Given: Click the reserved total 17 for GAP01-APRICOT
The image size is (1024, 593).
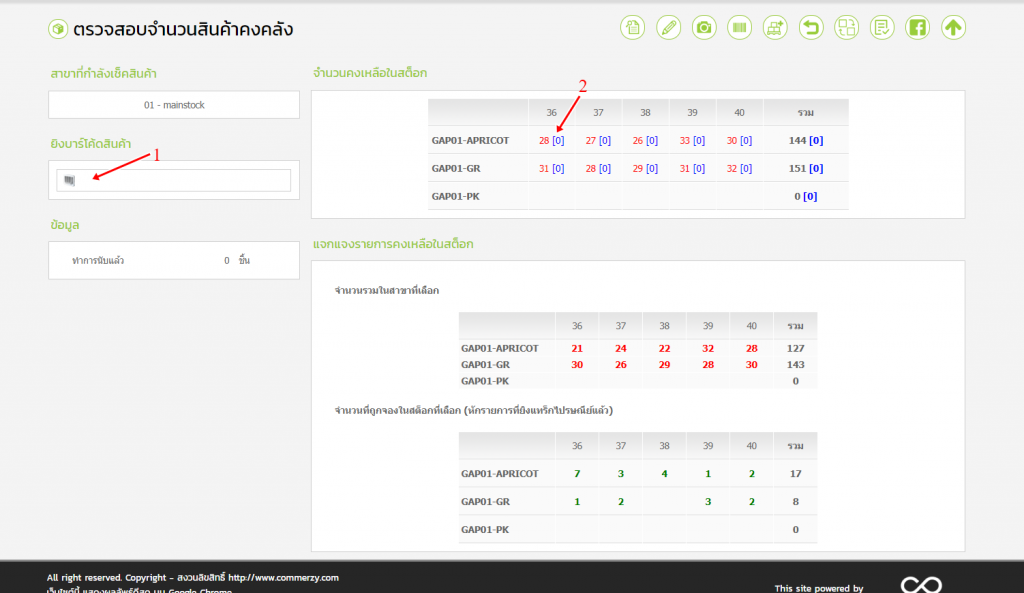Looking at the screenshot, I should [x=795, y=474].
